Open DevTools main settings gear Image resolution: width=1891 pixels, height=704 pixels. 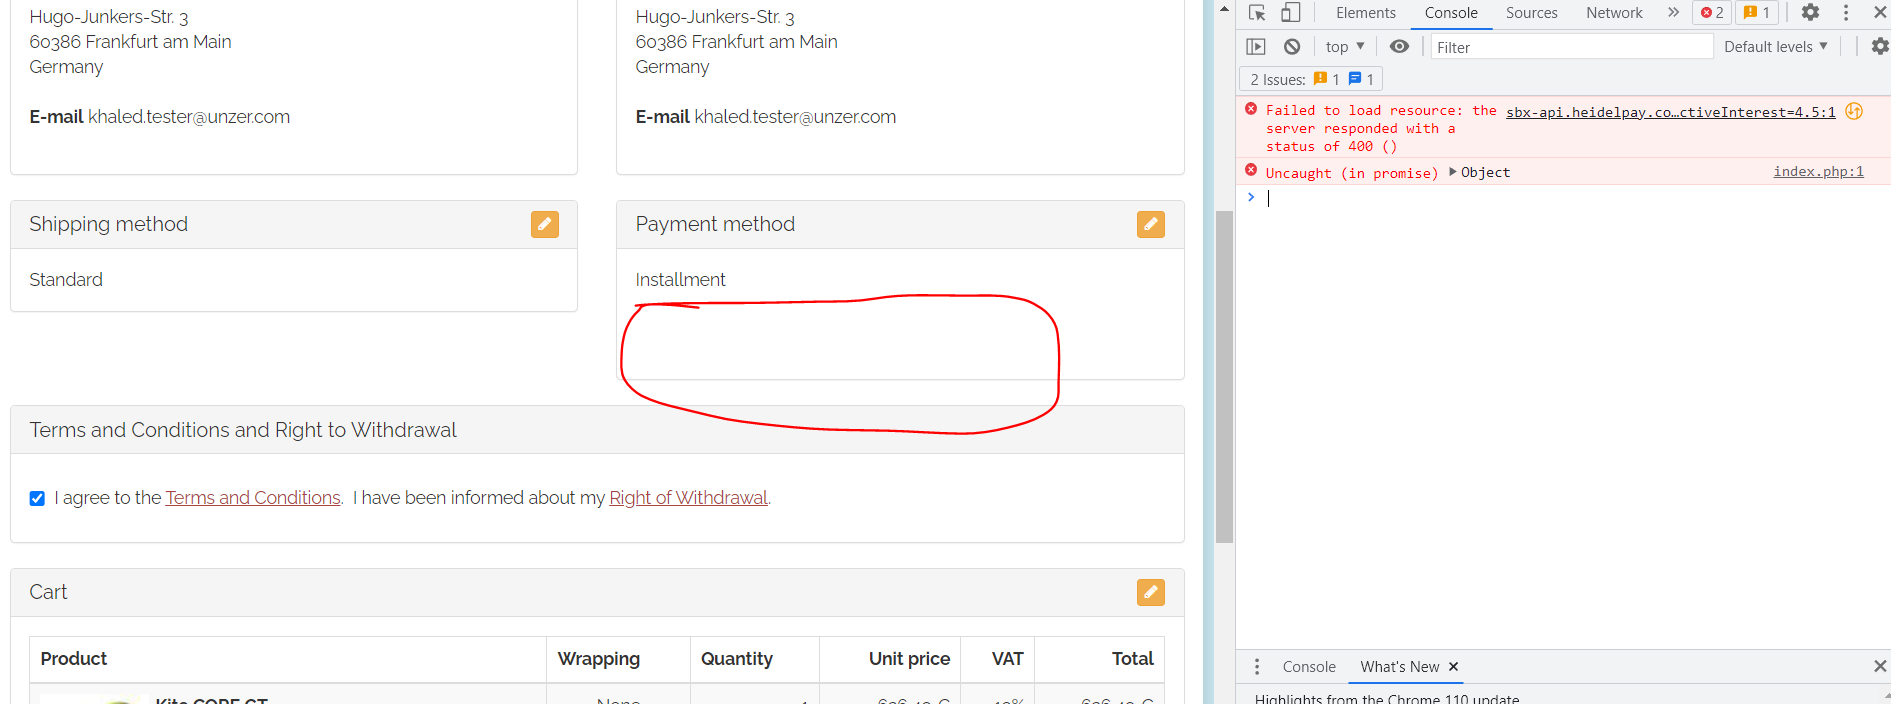1810,13
